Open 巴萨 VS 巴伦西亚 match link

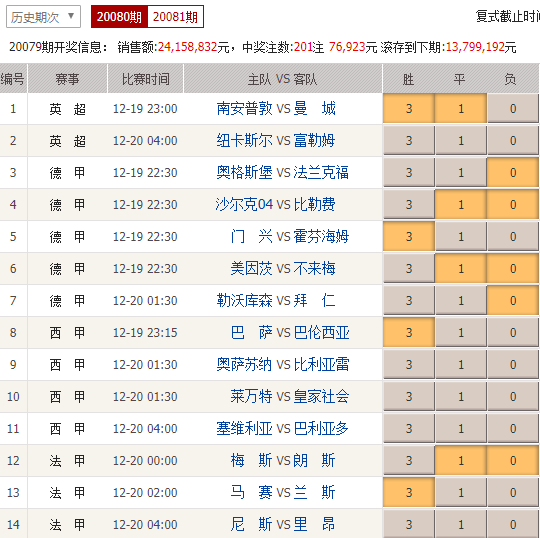tap(290, 333)
